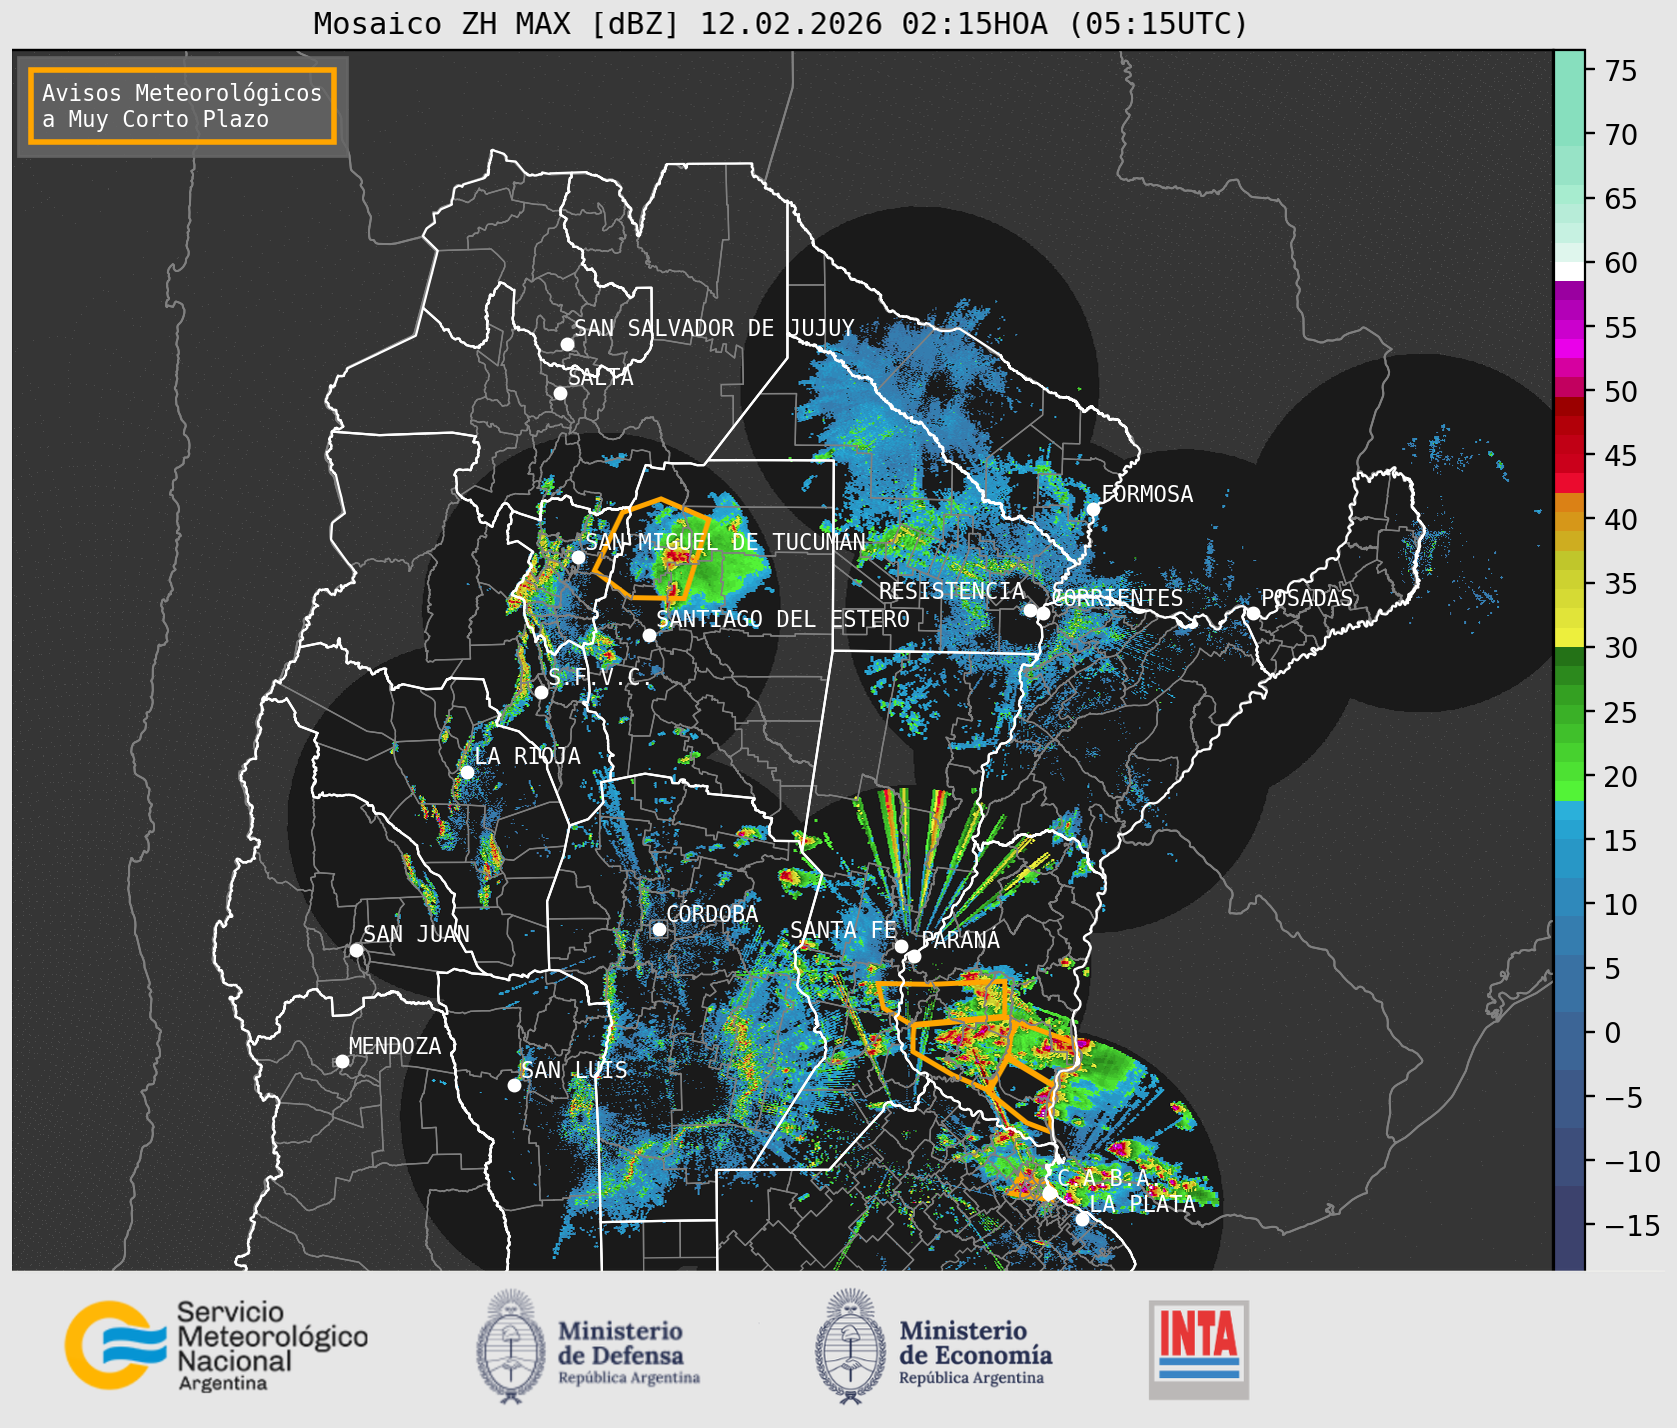
Task: Click the Córdoba city marker dot
Action: tap(659, 930)
